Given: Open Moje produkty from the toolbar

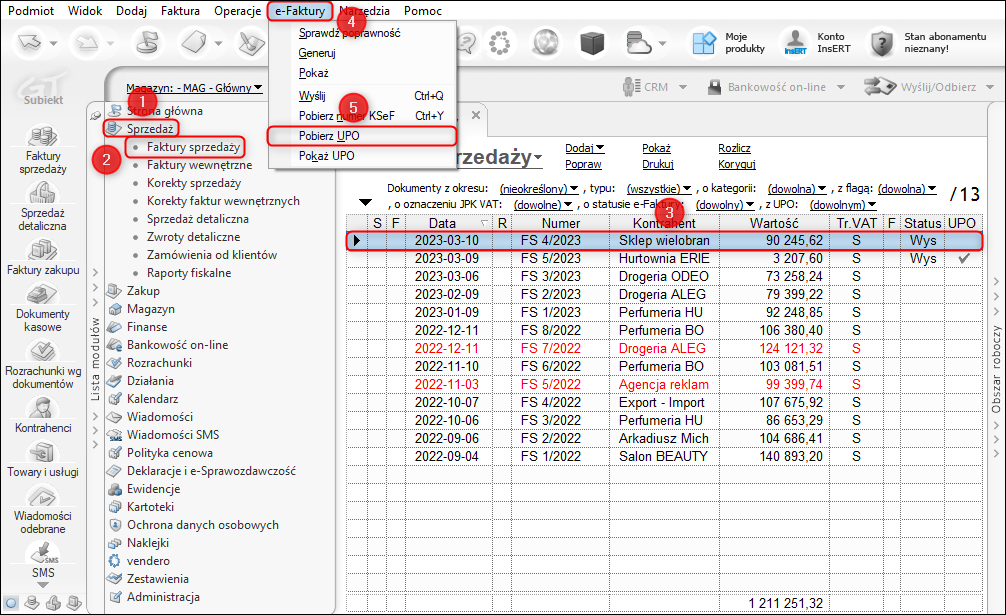Looking at the screenshot, I should point(729,43).
